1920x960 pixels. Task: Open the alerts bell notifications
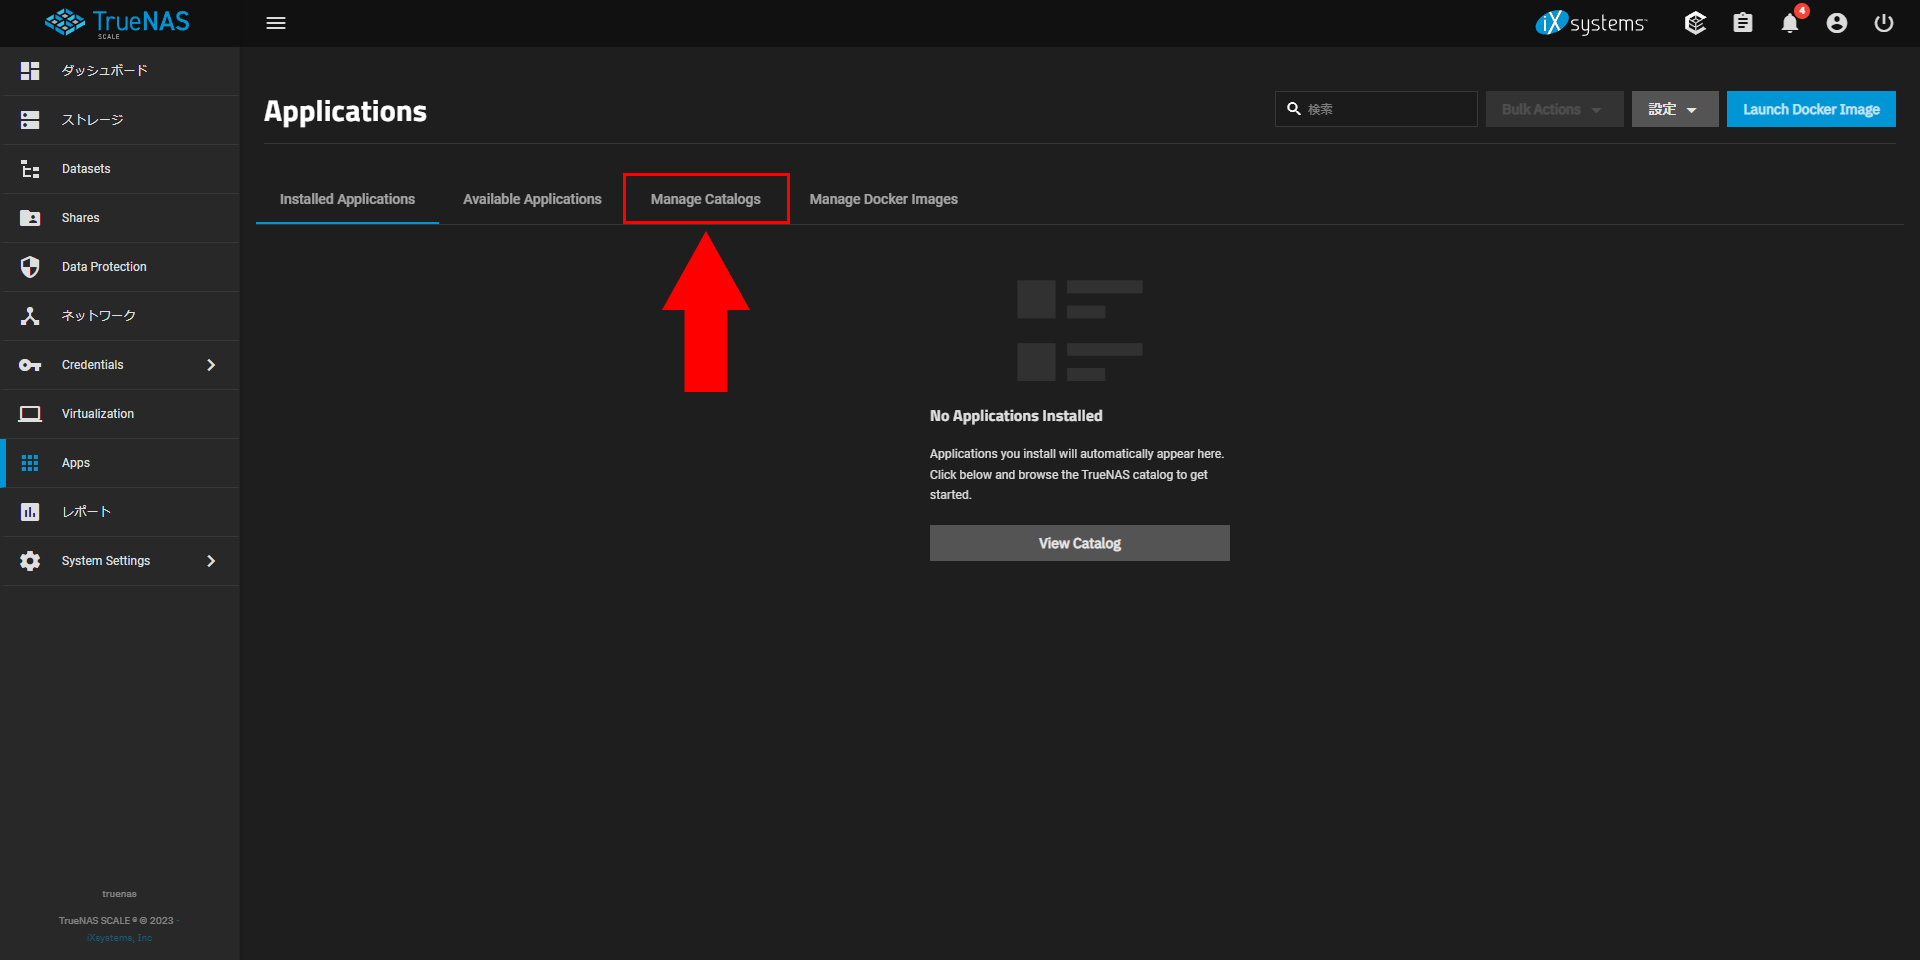1789,23
